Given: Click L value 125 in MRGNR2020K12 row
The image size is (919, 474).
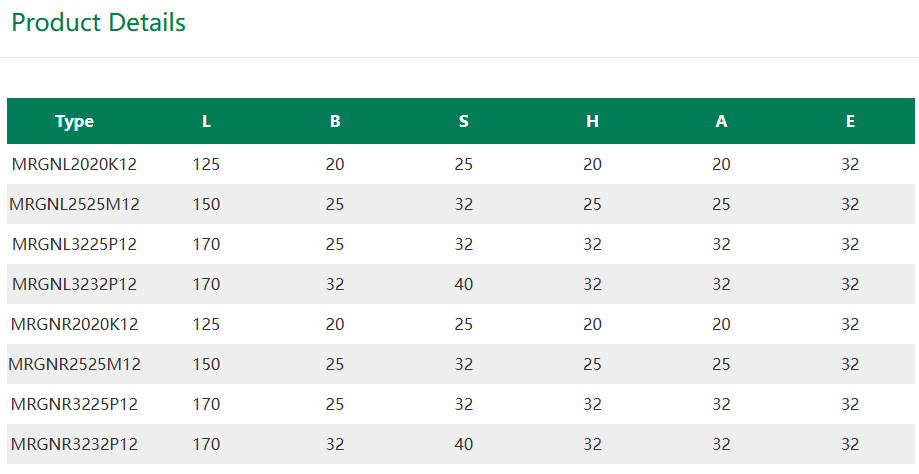Looking at the screenshot, I should 206,324.
